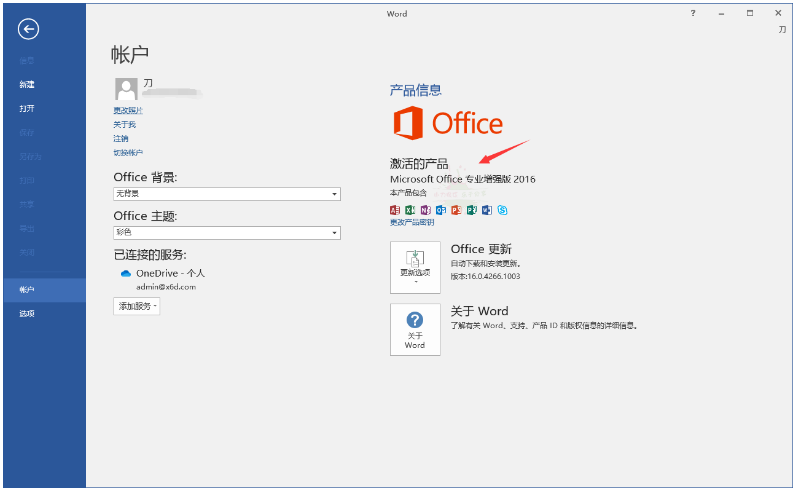The width and height of the screenshot is (796, 491).
Task: Select 信息 in the sidebar
Action: [x=27, y=60]
